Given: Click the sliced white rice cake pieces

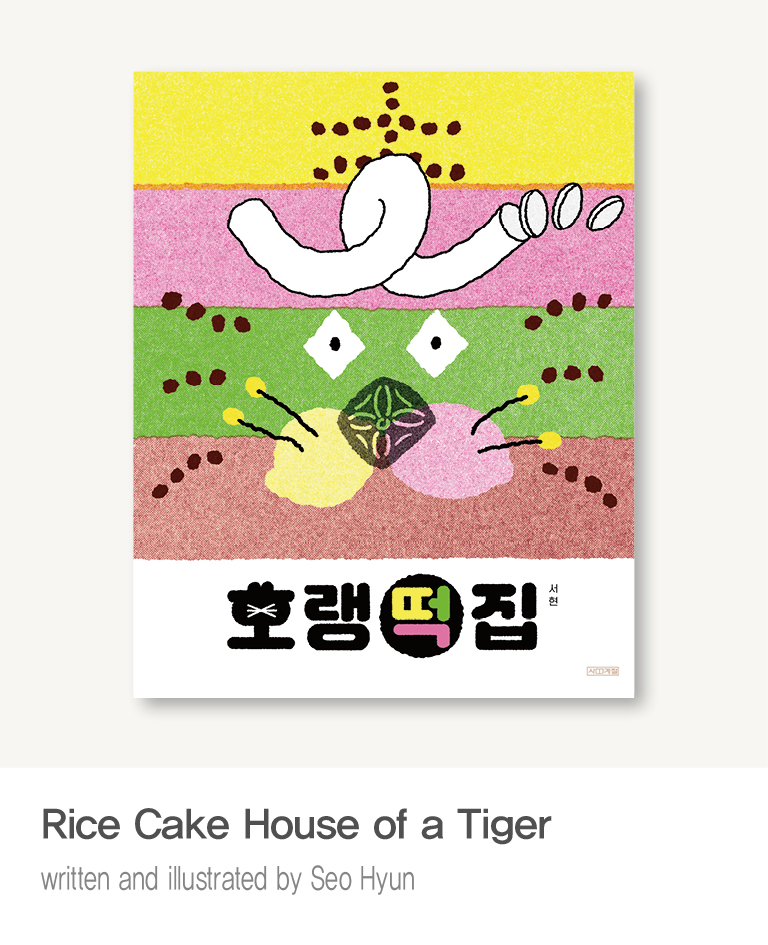Looking at the screenshot, I should [x=561, y=209].
